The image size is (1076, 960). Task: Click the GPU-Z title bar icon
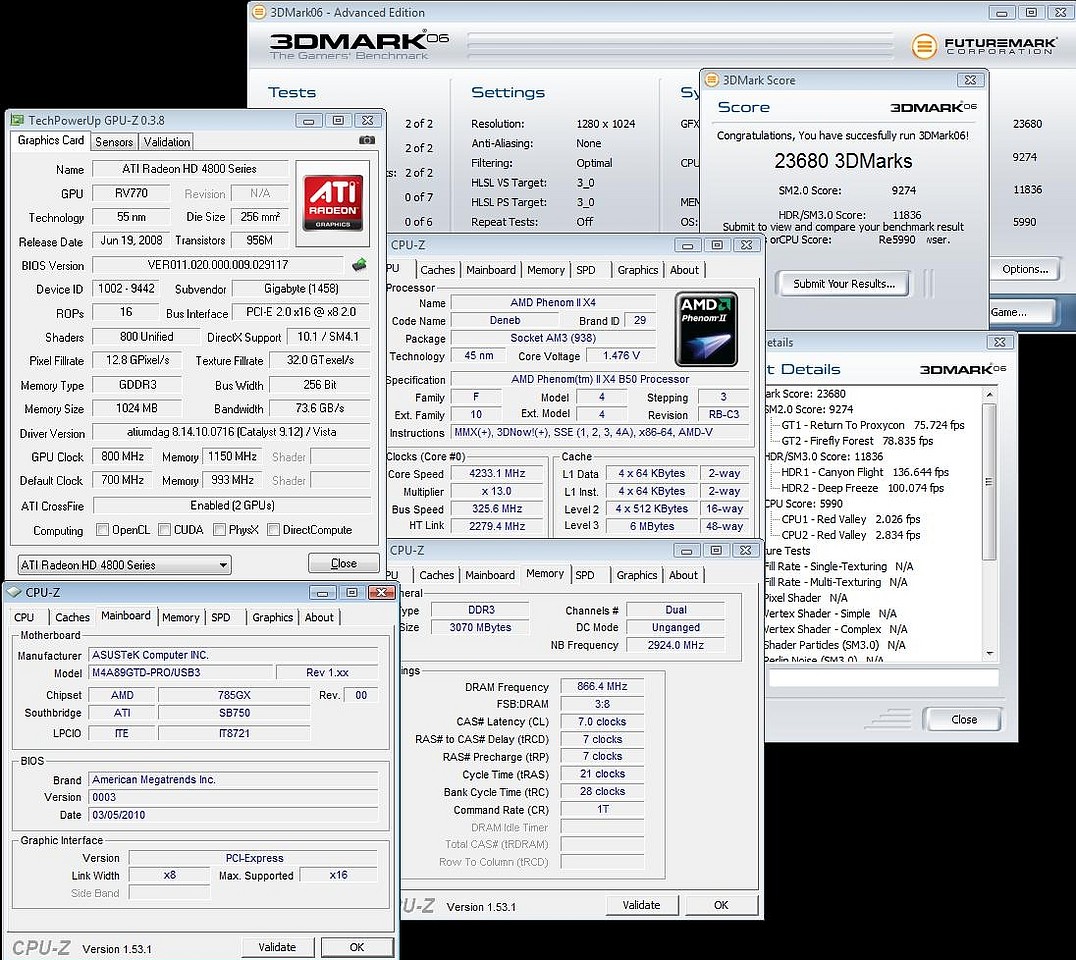18,120
